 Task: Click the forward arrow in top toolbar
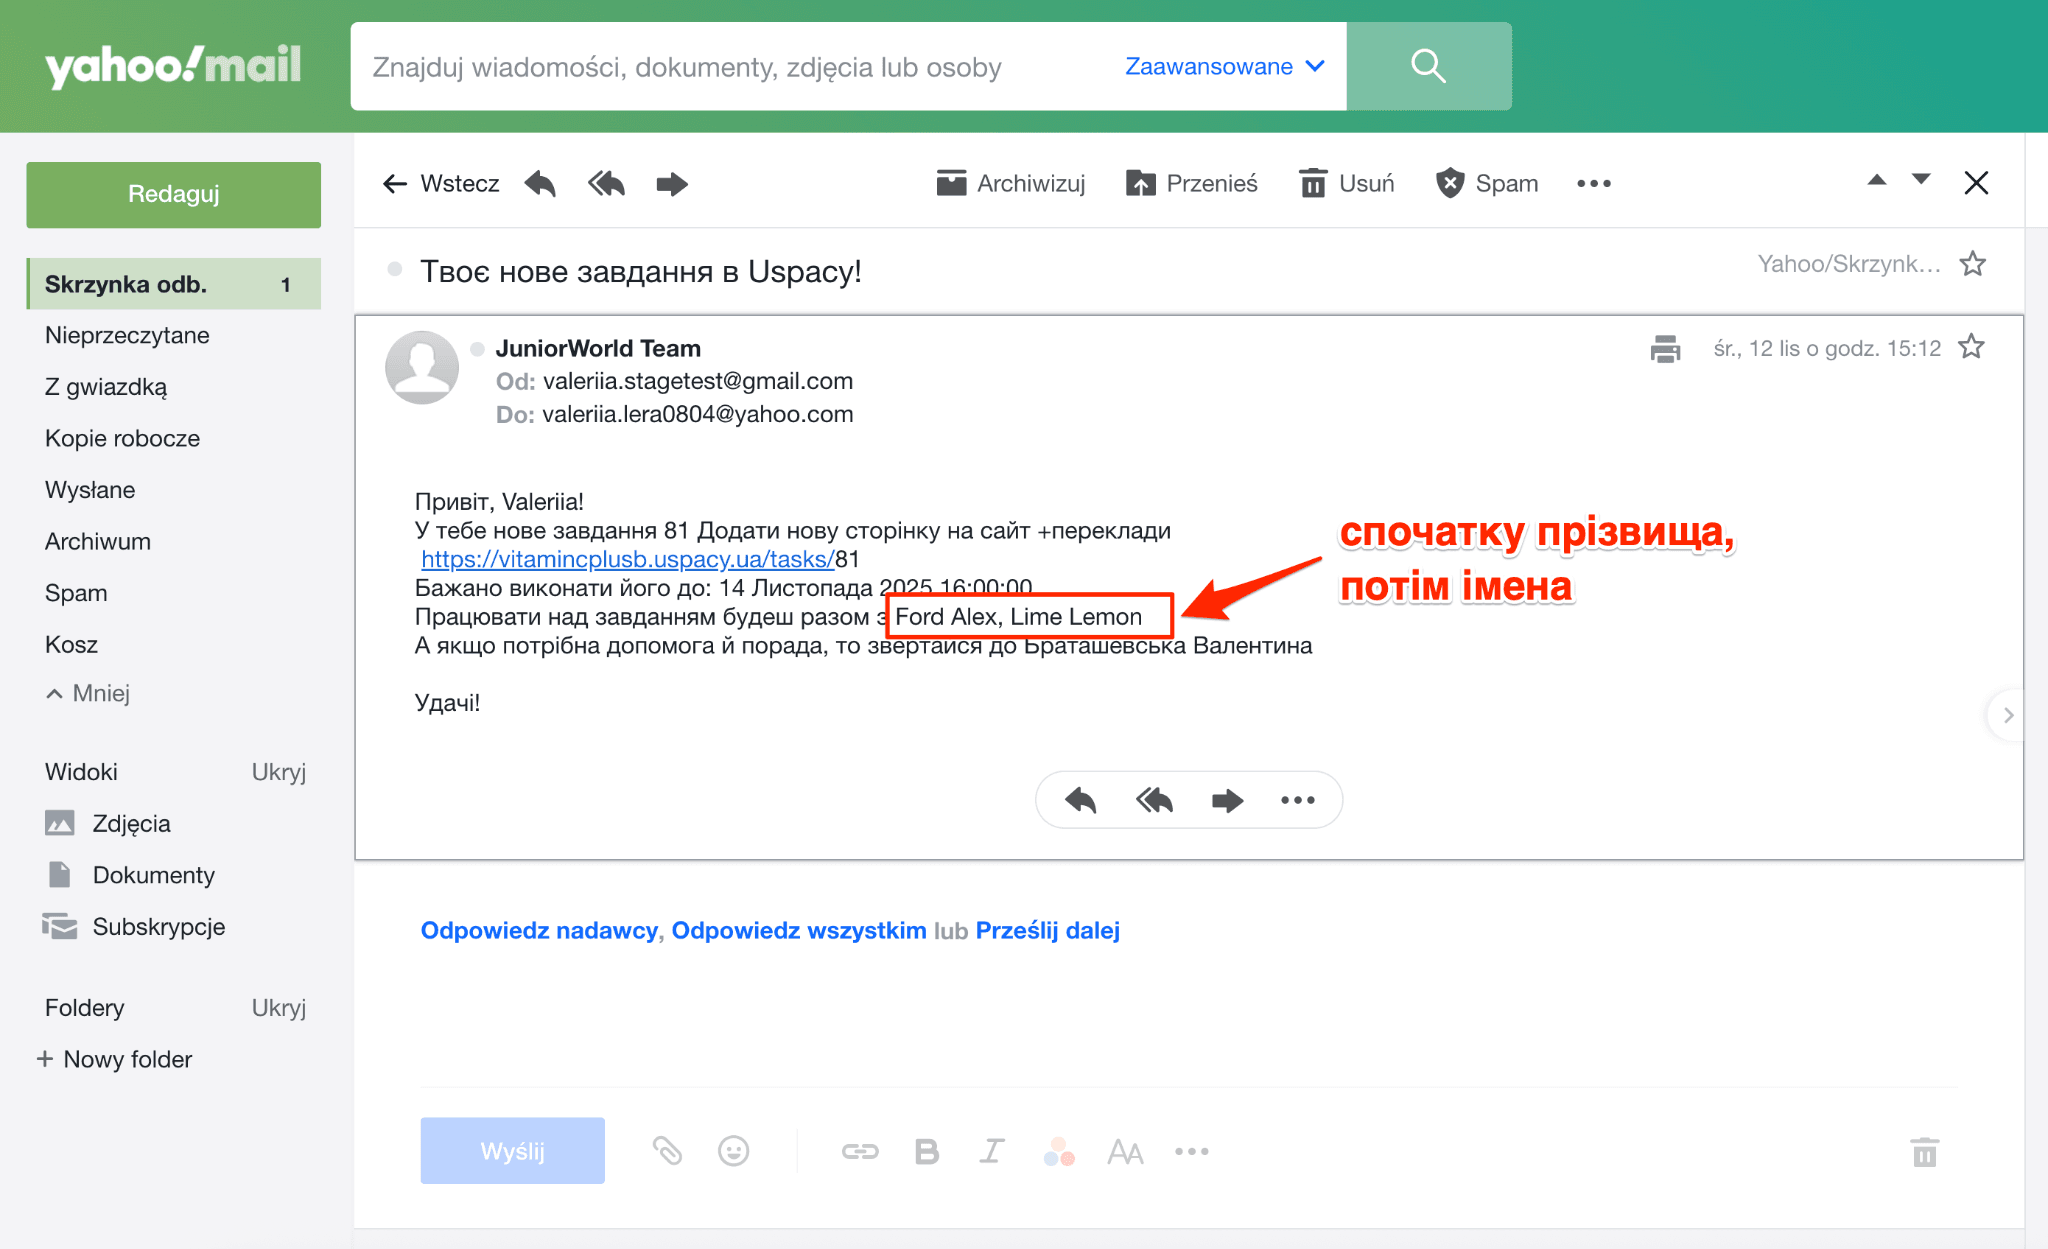tap(672, 184)
